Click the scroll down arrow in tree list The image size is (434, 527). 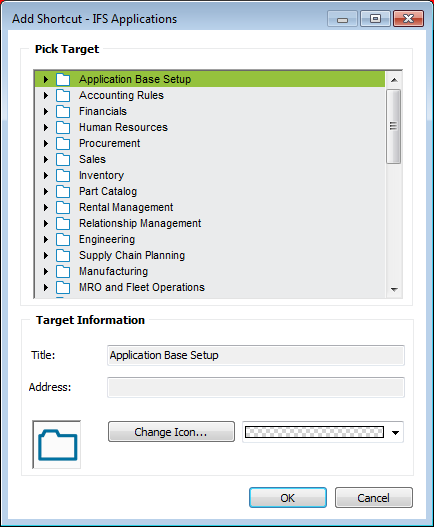[394, 289]
